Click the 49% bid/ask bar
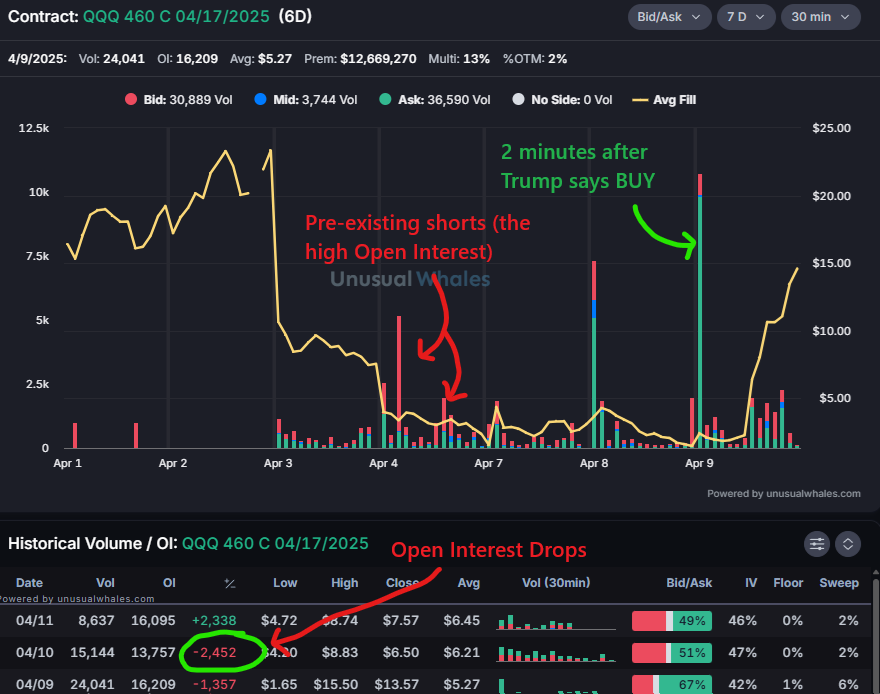Screen dimensions: 880x694 tap(672, 621)
